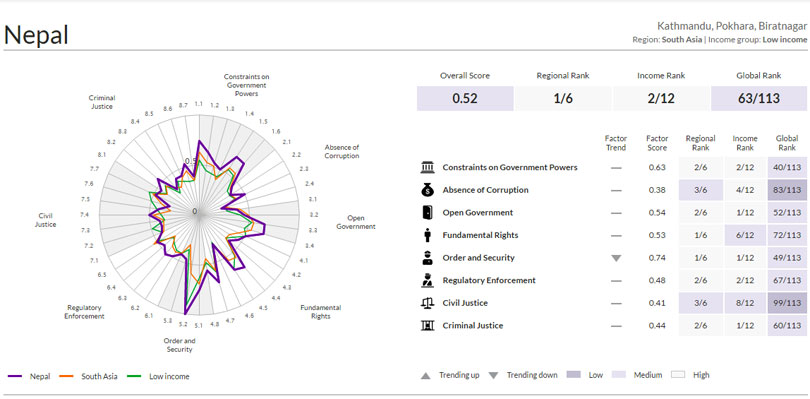Screen dimensions: 810x399
Task: Click the Order and Security row label
Action: tap(478, 257)
